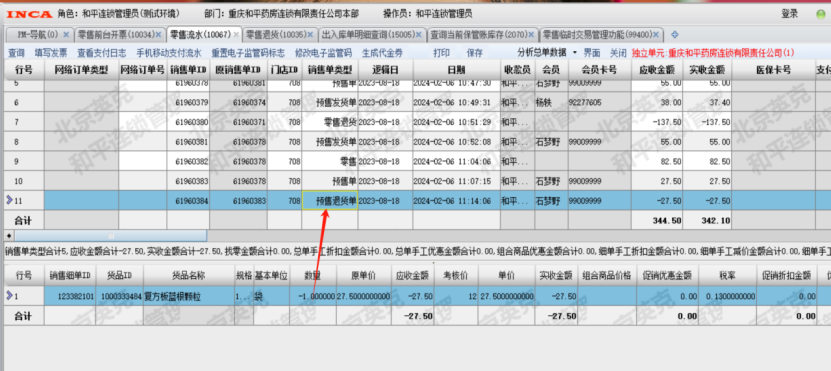The height and width of the screenshot is (371, 831).
Task: Close the PM-导航 tab with its X icon
Action: 66,35
